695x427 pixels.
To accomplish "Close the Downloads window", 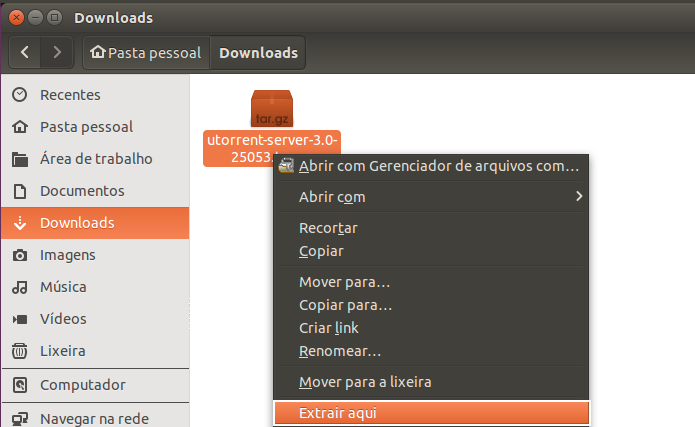I will [x=16, y=18].
